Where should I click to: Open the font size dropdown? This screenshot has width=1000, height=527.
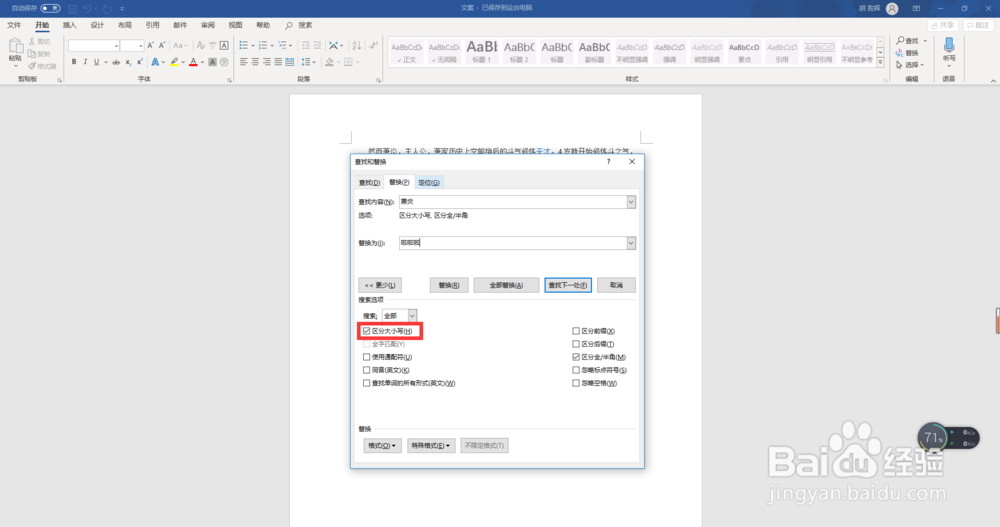pyautogui.click(x=140, y=45)
